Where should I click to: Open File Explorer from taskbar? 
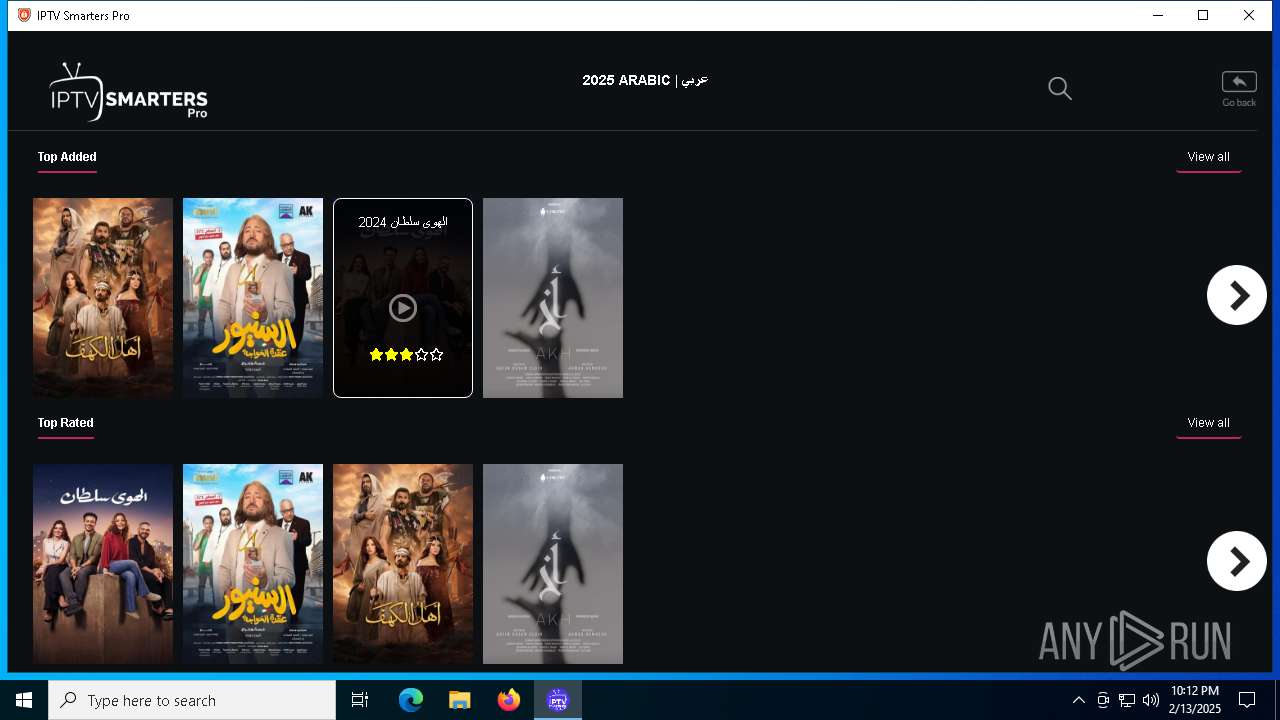(460, 700)
